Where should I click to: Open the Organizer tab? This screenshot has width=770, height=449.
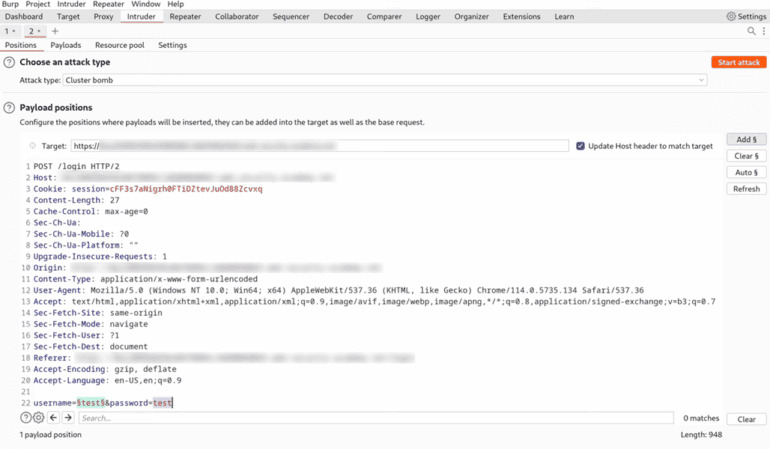click(471, 16)
